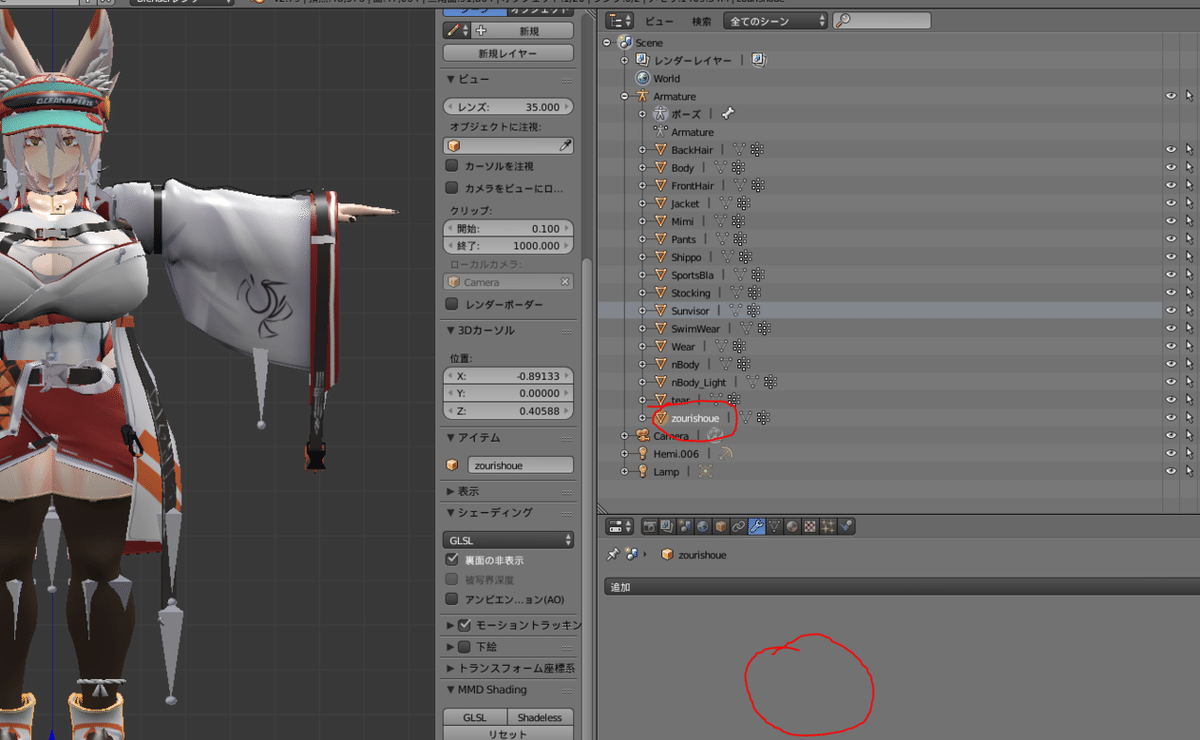Screen dimensions: 1200x740
Task: Collapse the 3Dカーソル panel header
Action: 509,330
